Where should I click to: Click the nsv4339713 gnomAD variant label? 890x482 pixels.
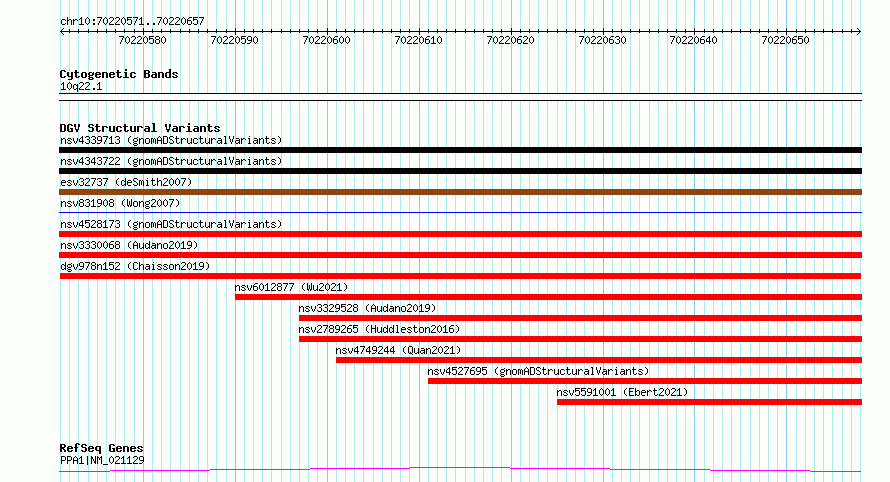(171, 140)
